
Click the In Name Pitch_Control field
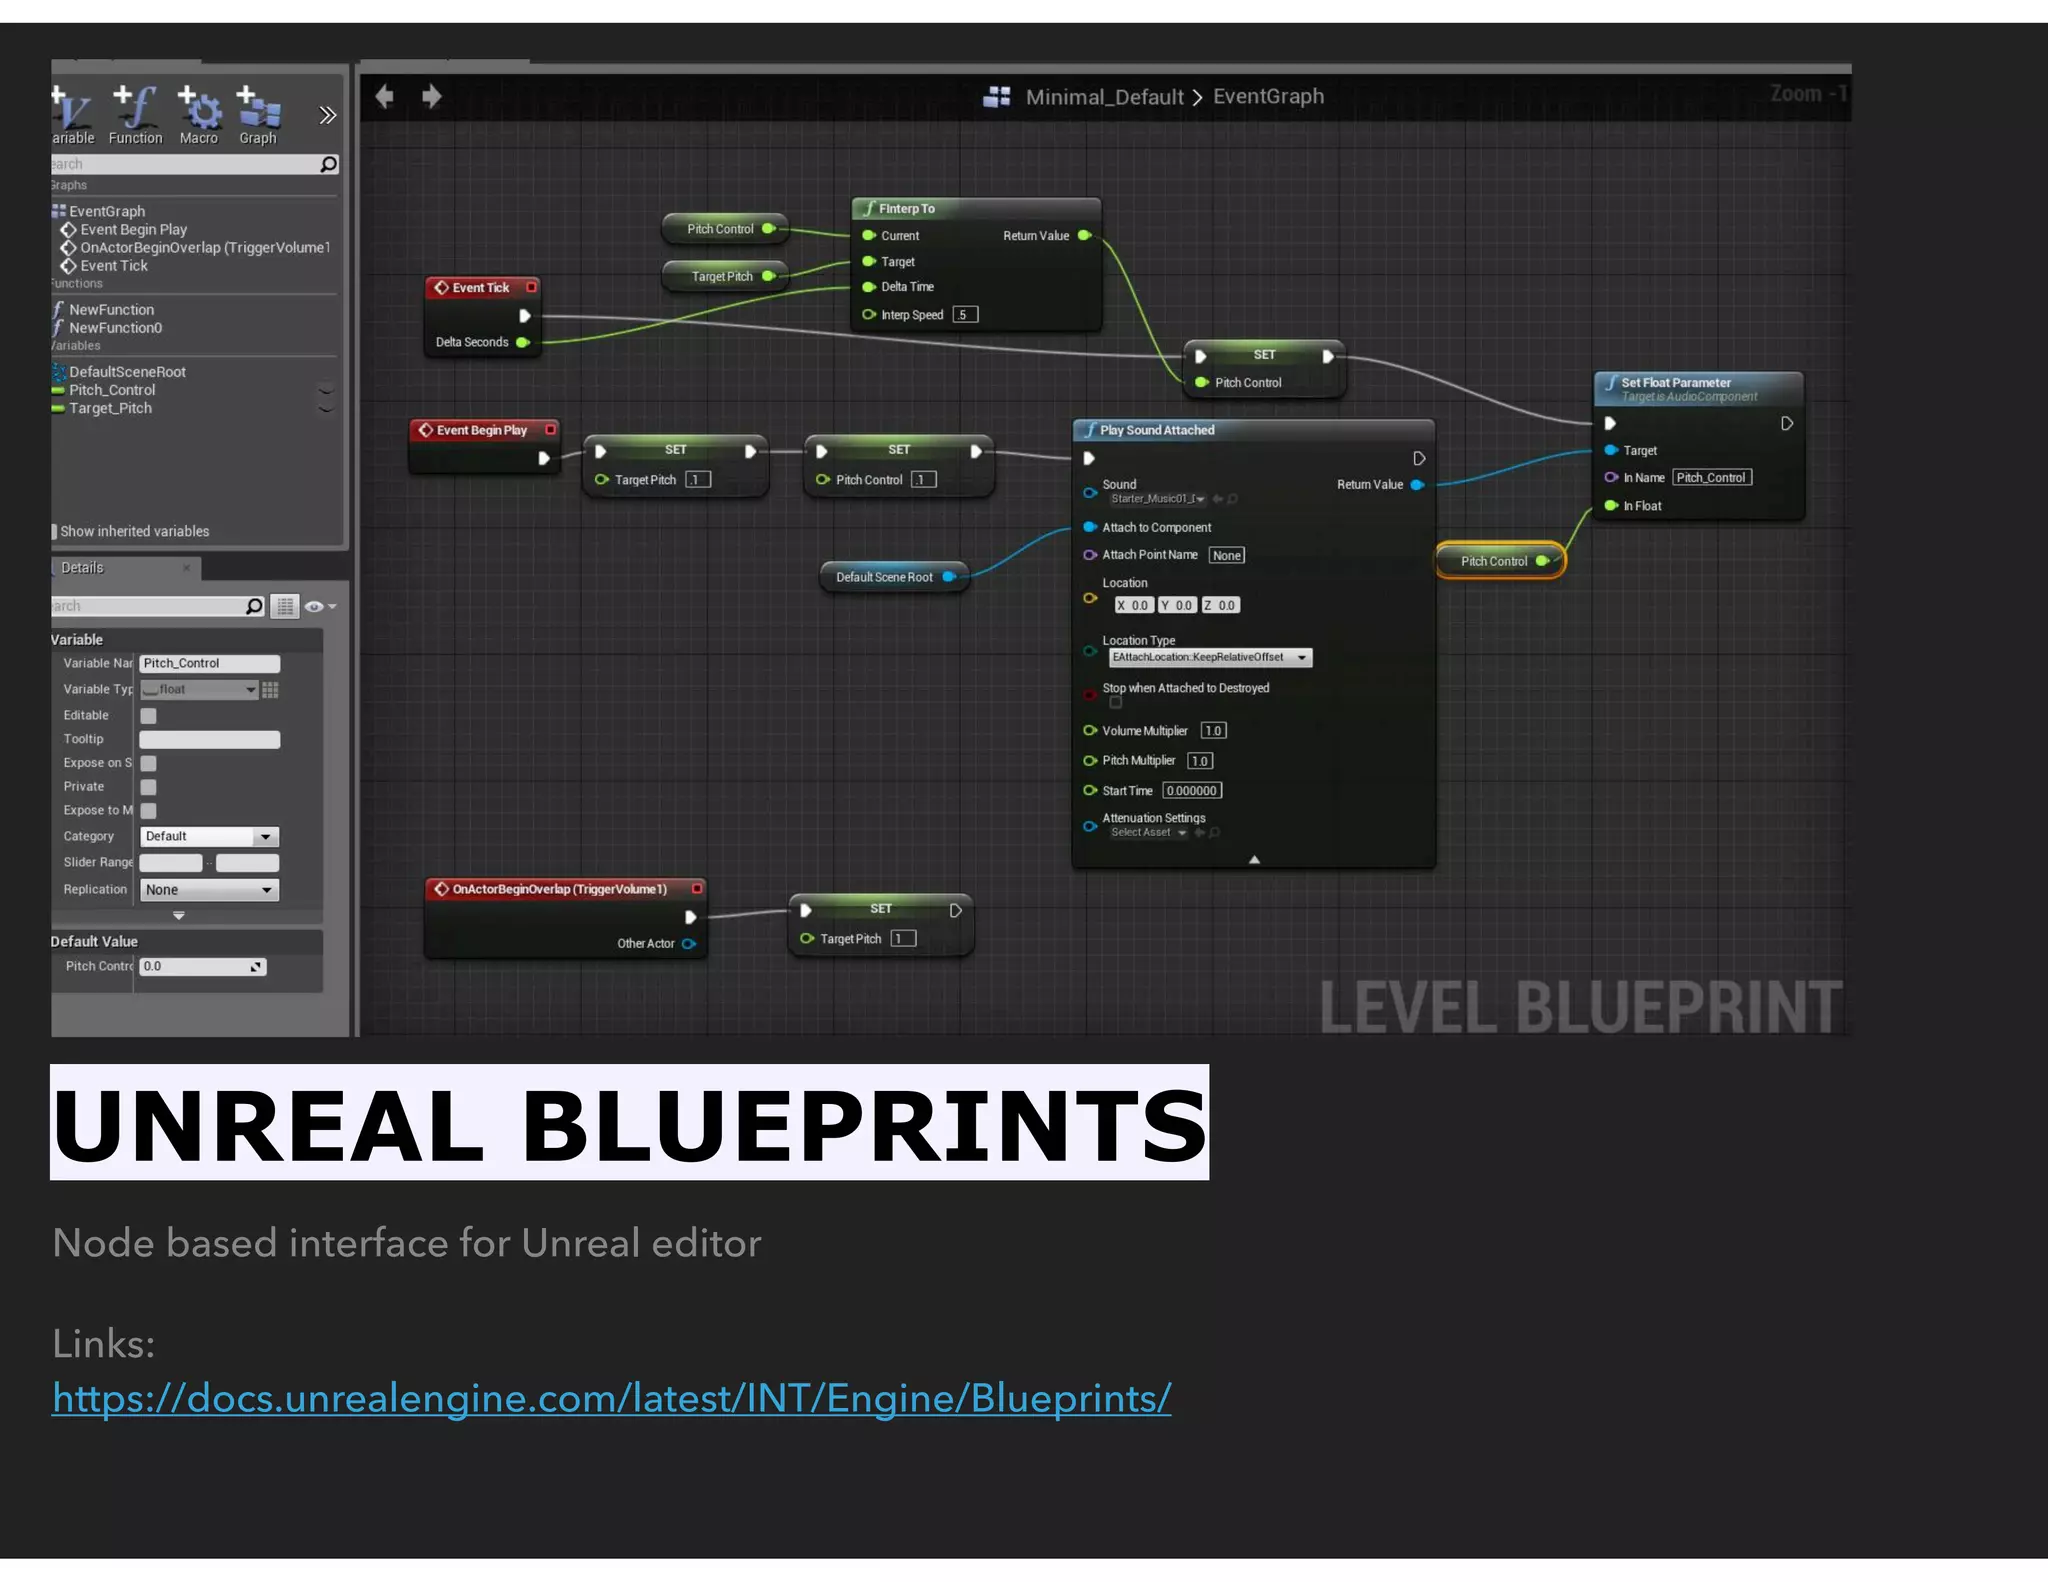pyautogui.click(x=1712, y=477)
